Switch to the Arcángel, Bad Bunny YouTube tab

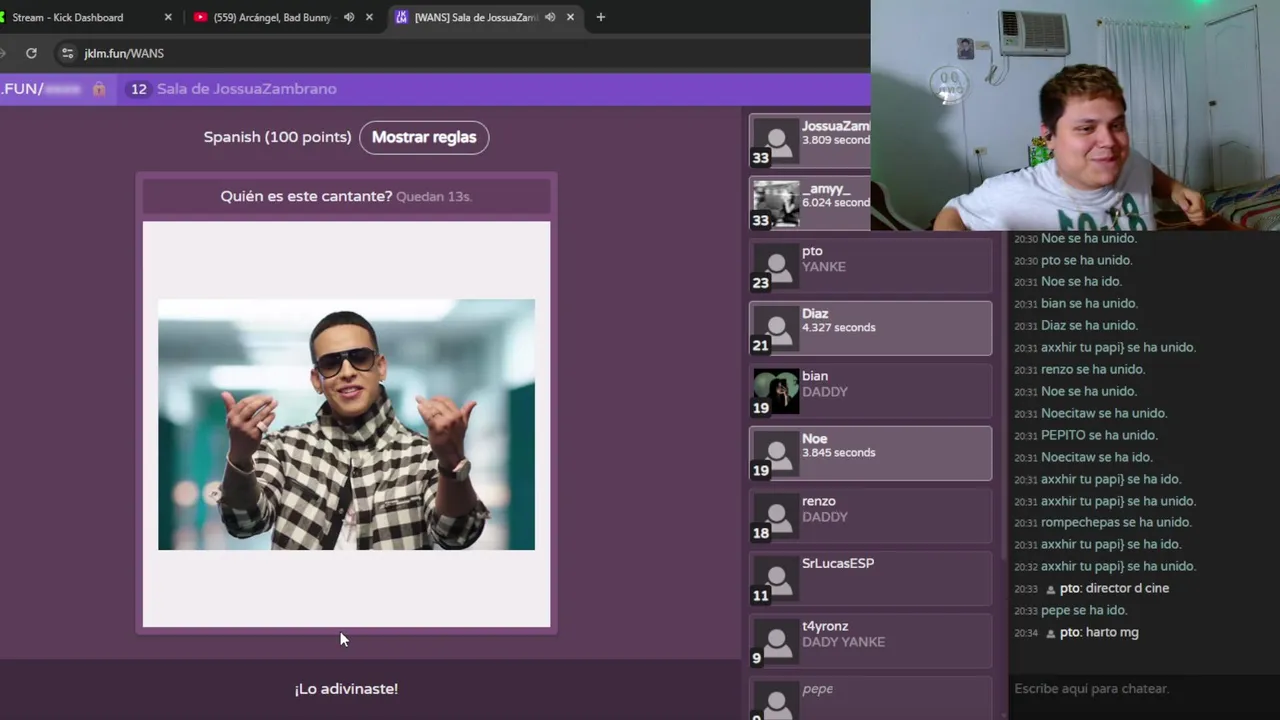pyautogui.click(x=272, y=17)
